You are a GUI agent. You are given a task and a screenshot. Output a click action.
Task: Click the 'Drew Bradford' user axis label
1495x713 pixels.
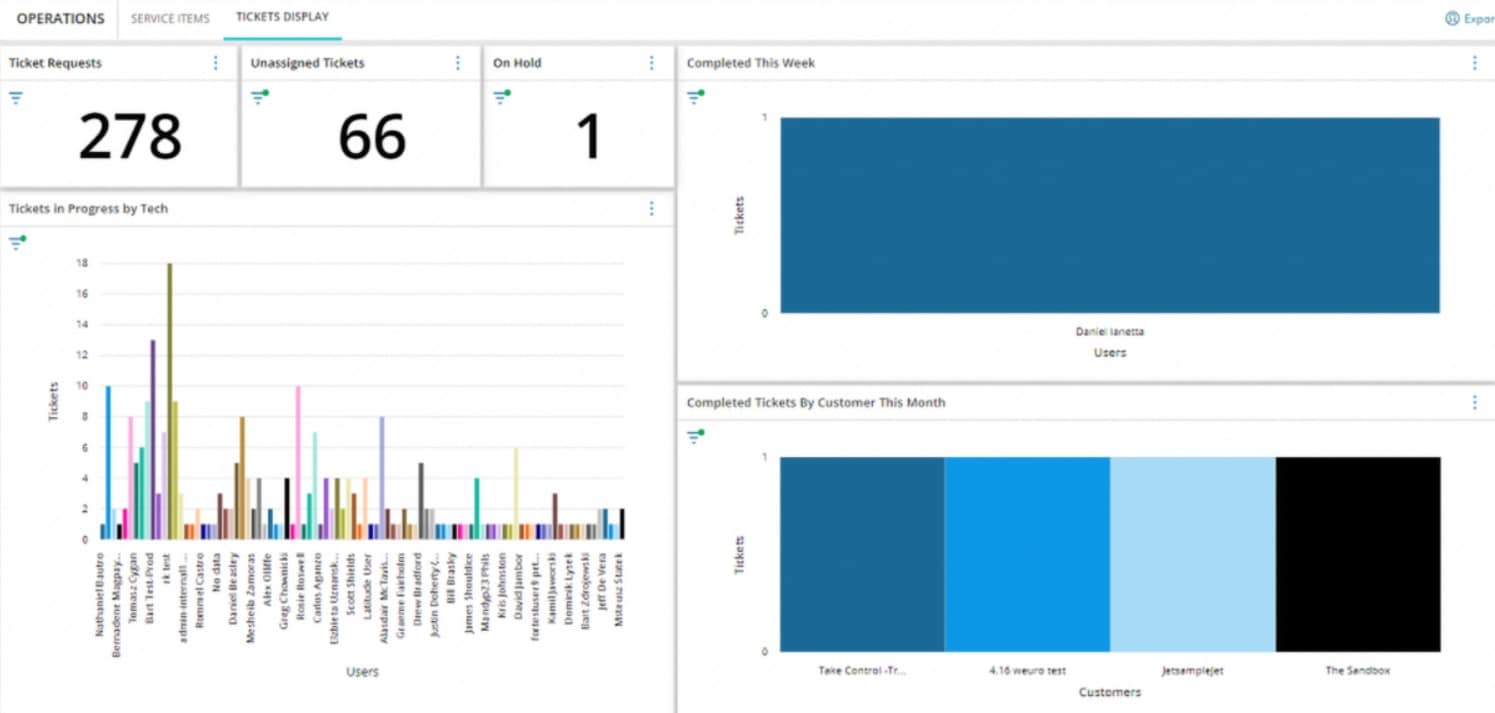[x=418, y=588]
